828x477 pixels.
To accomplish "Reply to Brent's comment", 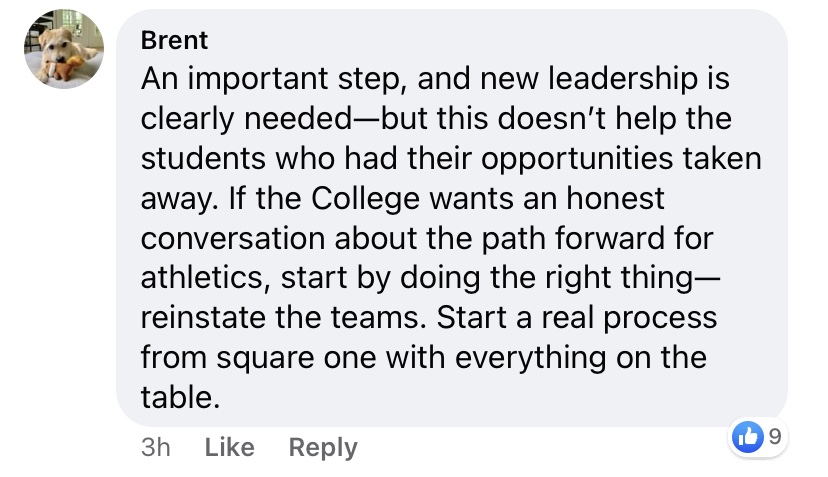I will point(322,447).
